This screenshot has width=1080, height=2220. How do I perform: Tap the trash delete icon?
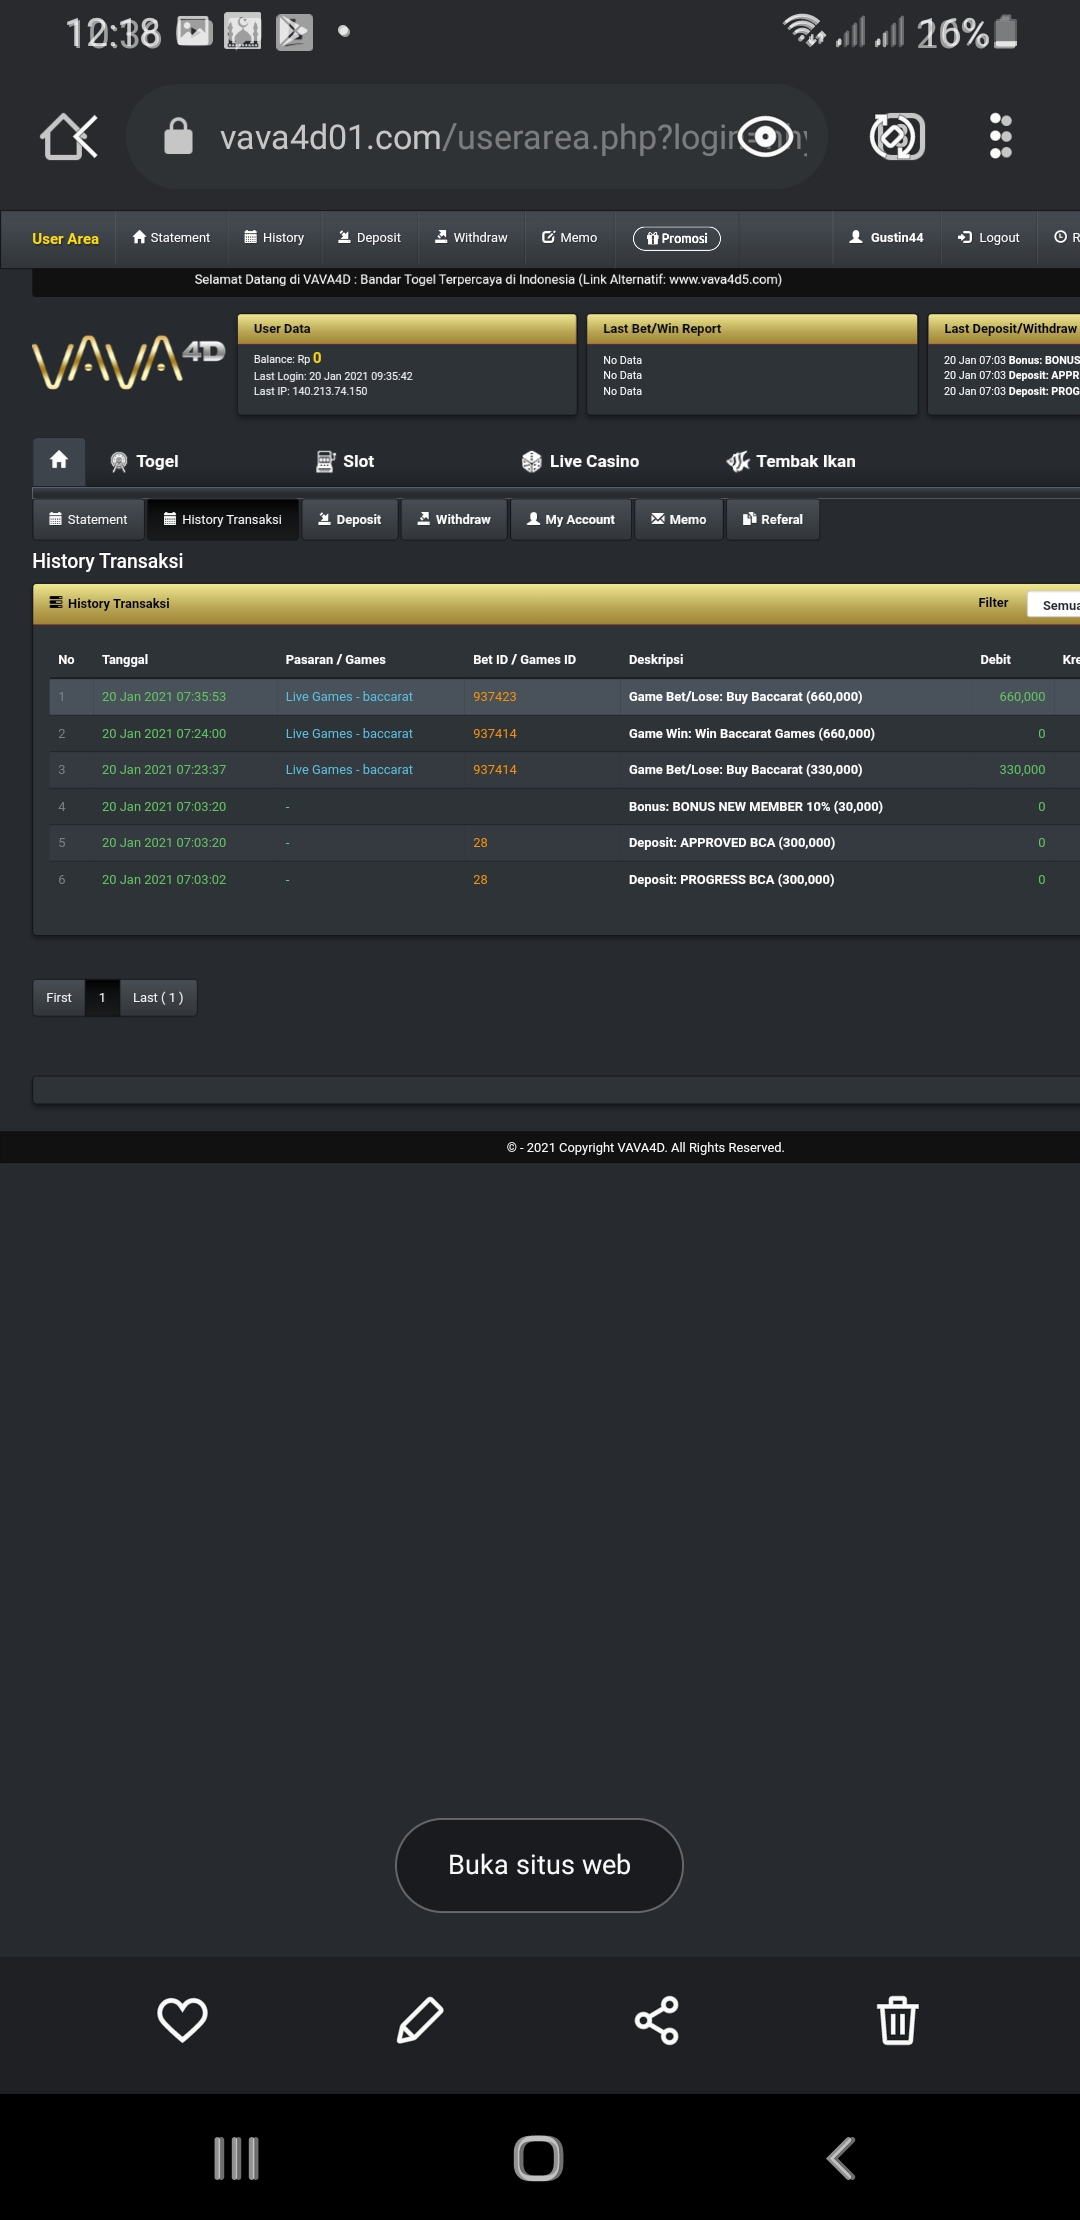click(897, 2019)
